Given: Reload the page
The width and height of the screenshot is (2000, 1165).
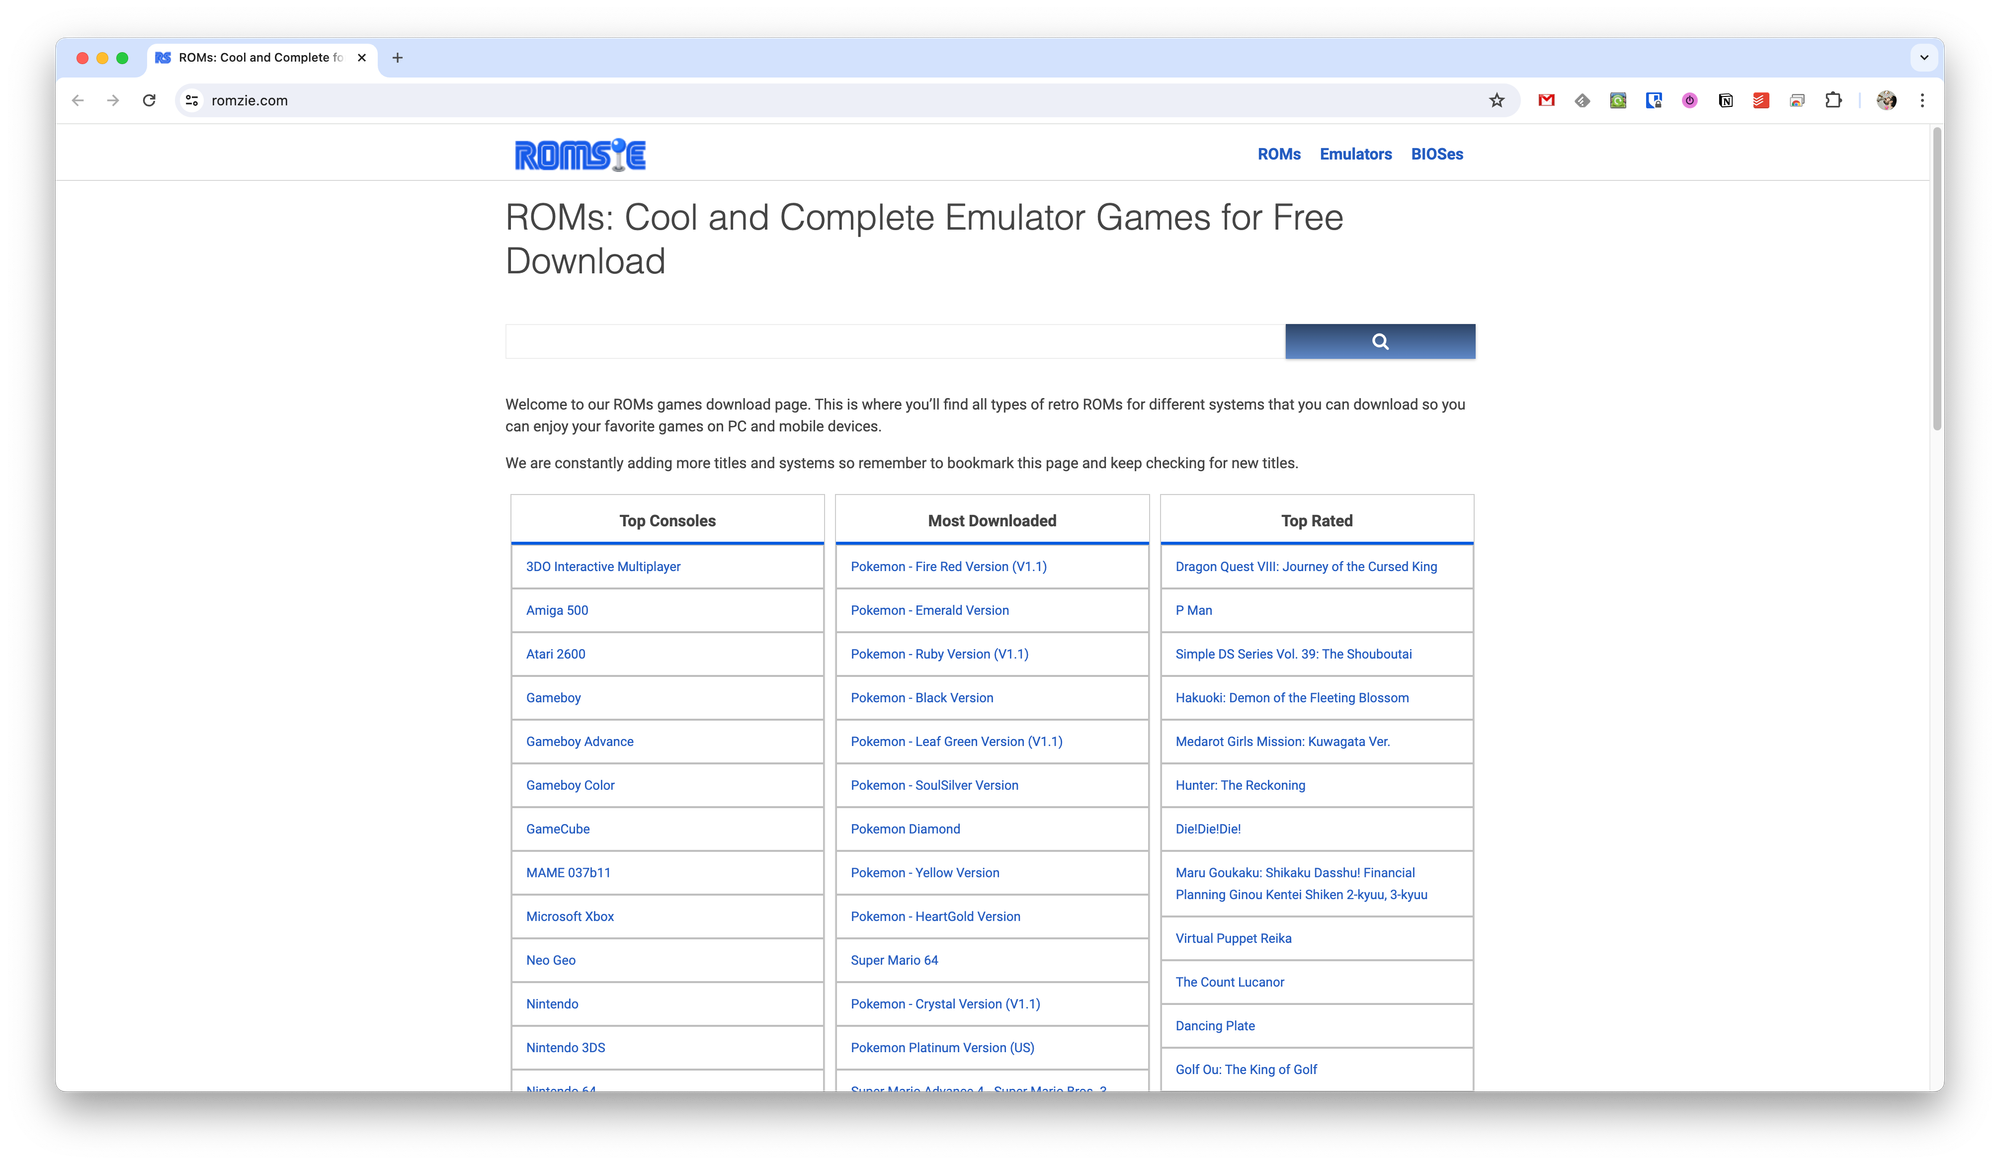Looking at the screenshot, I should tap(149, 100).
